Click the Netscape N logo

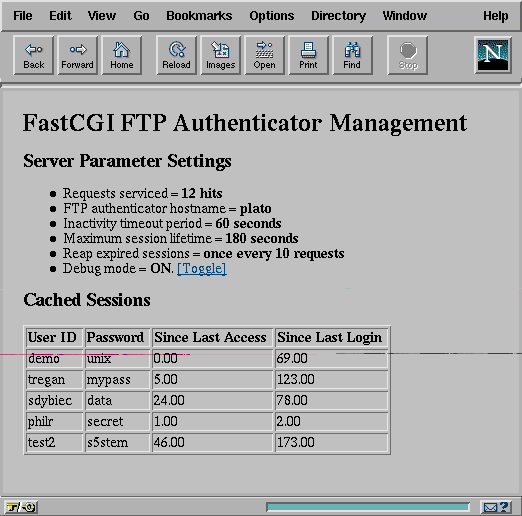493,55
